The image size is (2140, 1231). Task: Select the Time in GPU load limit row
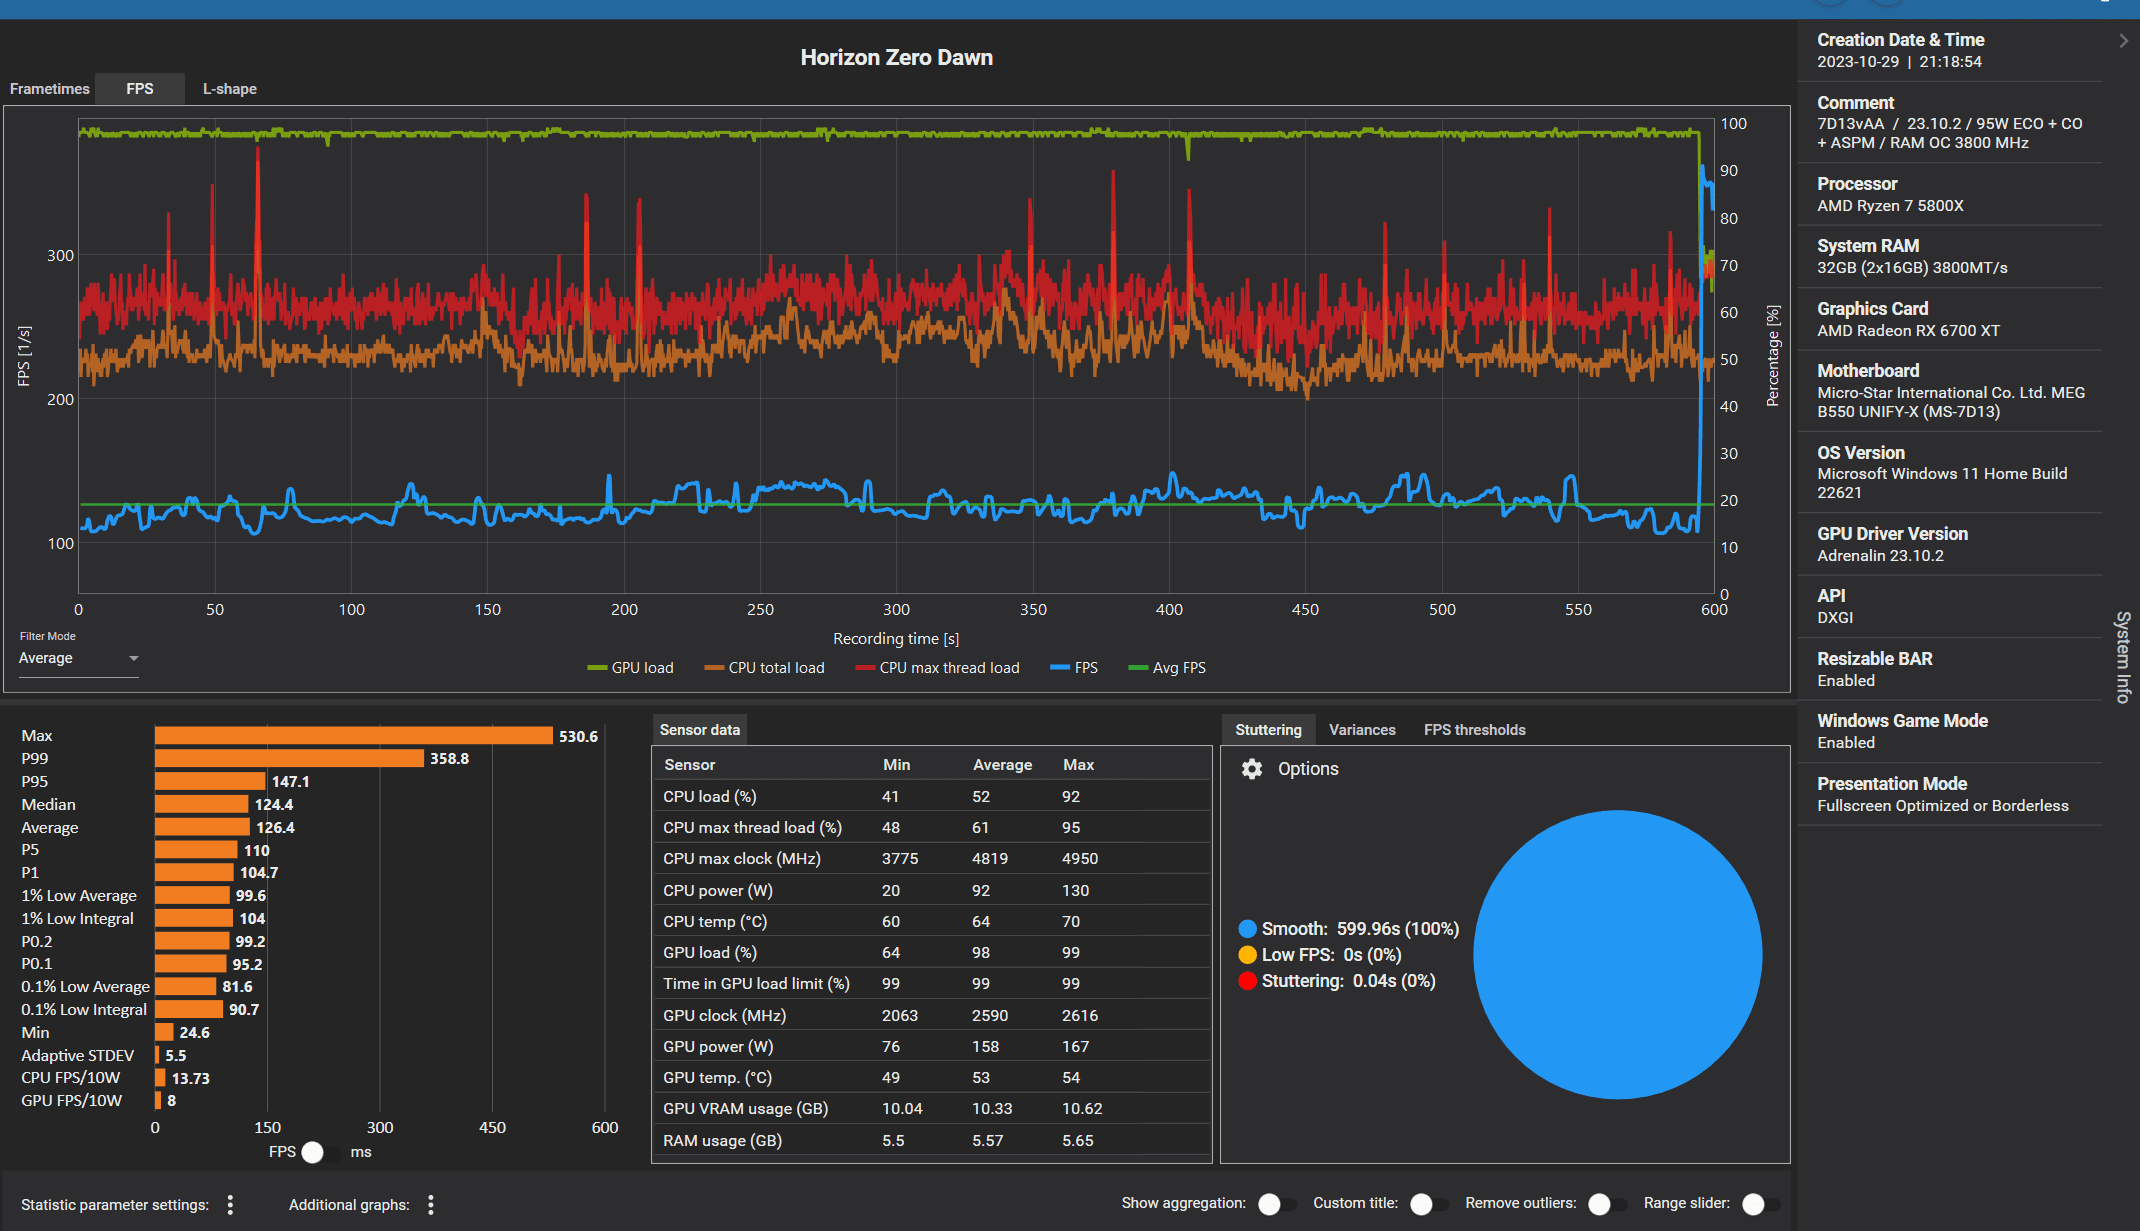(x=931, y=984)
